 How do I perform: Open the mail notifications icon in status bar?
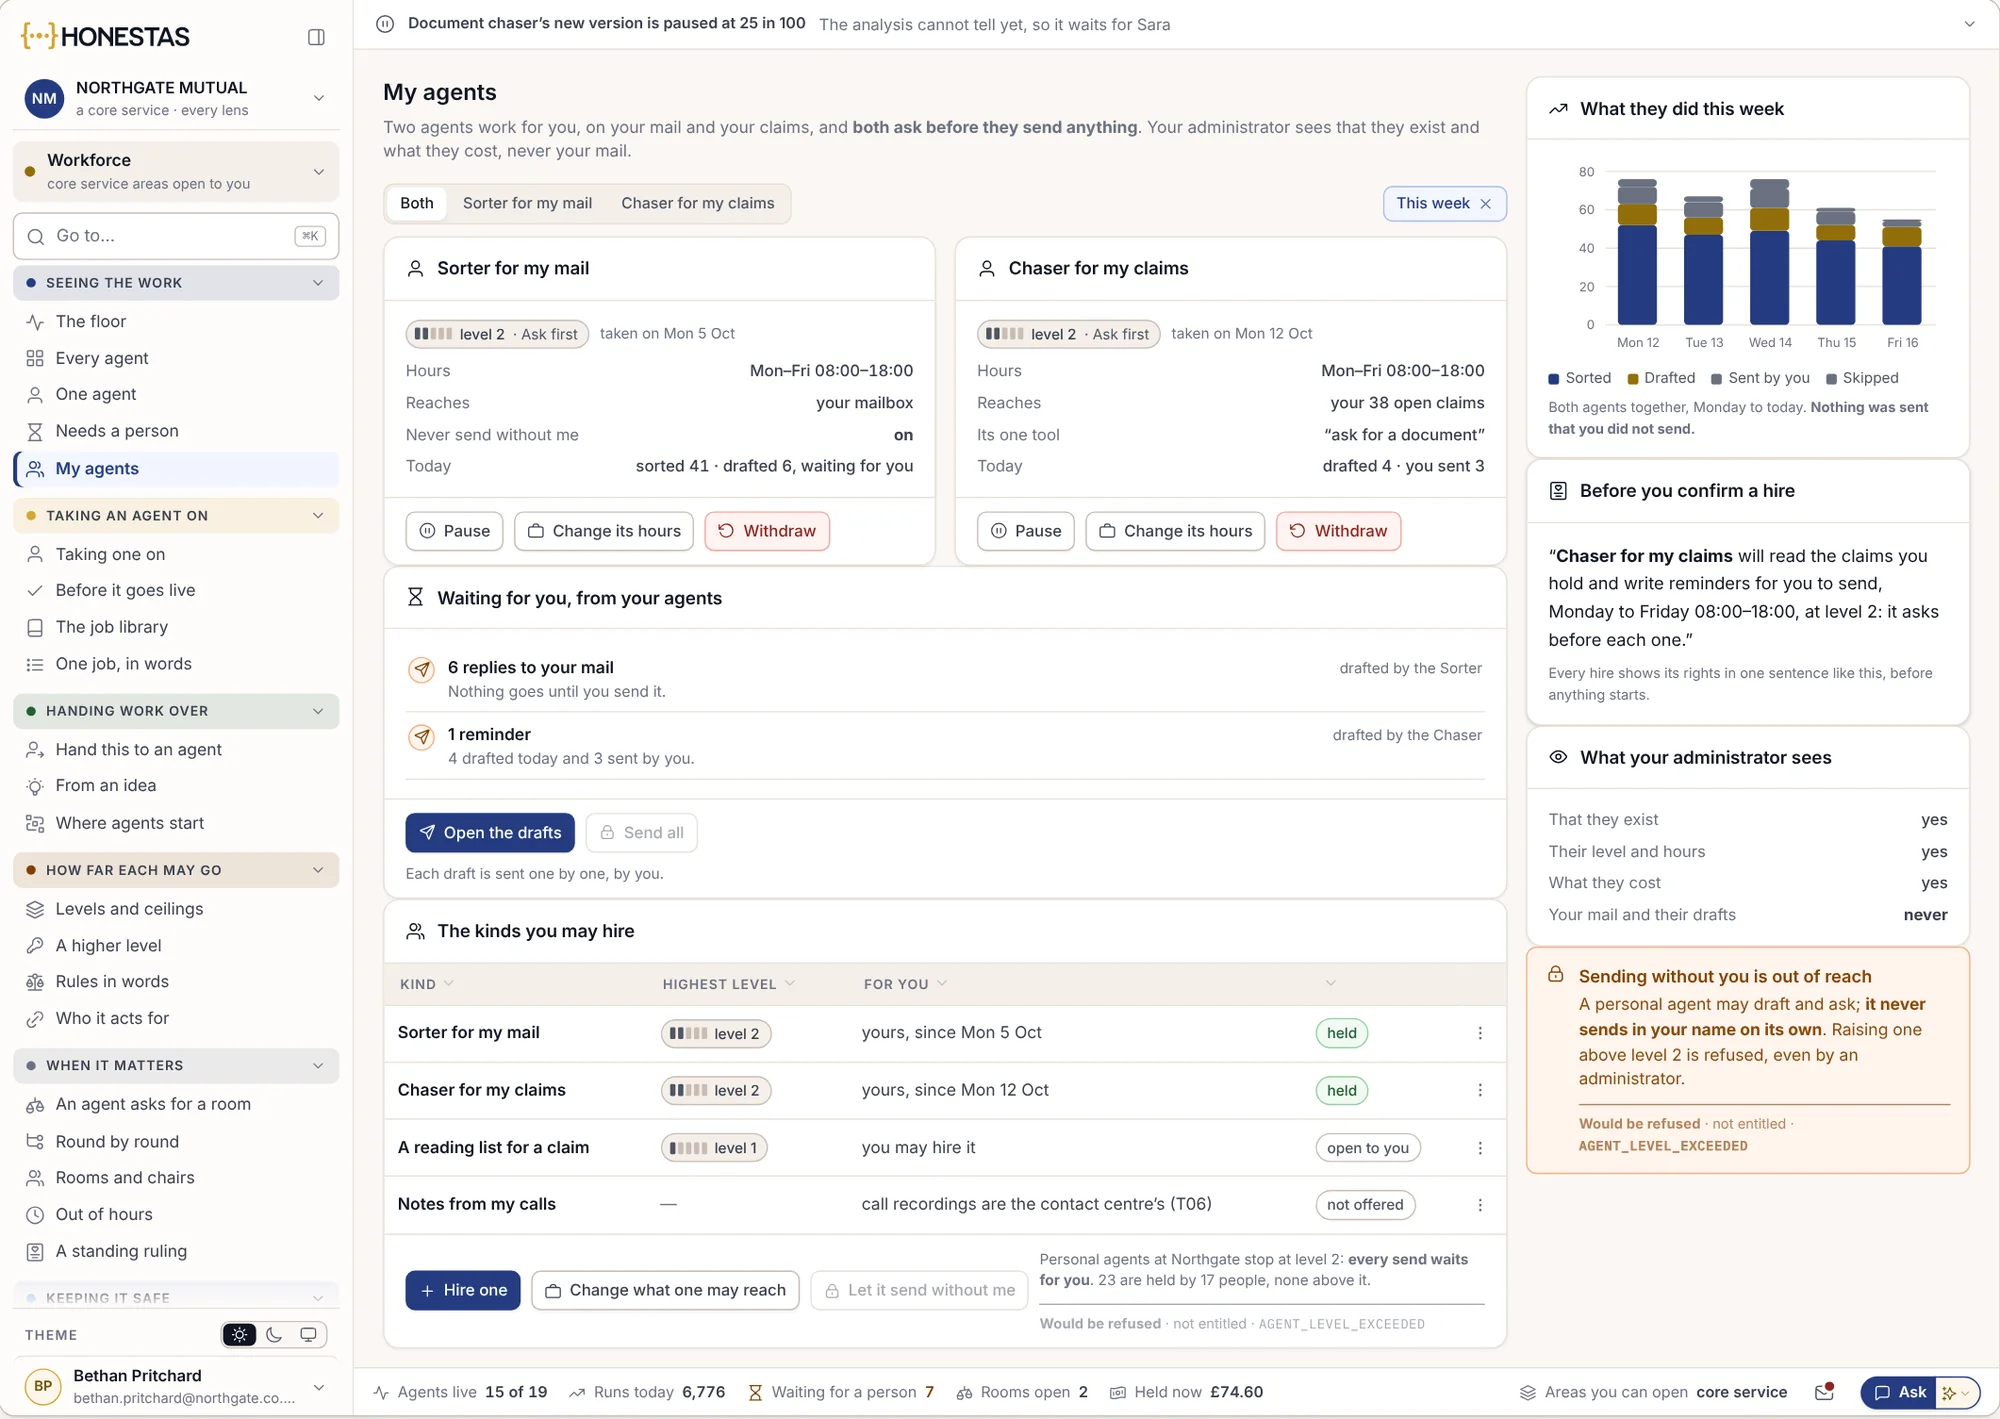[1824, 1392]
